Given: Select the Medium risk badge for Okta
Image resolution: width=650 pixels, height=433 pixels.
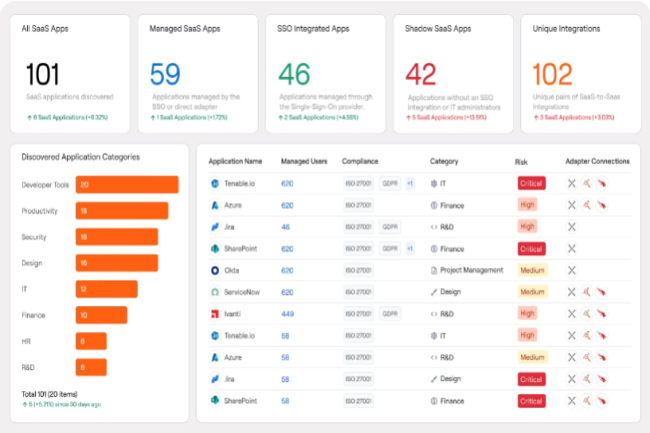Looking at the screenshot, I should click(532, 270).
